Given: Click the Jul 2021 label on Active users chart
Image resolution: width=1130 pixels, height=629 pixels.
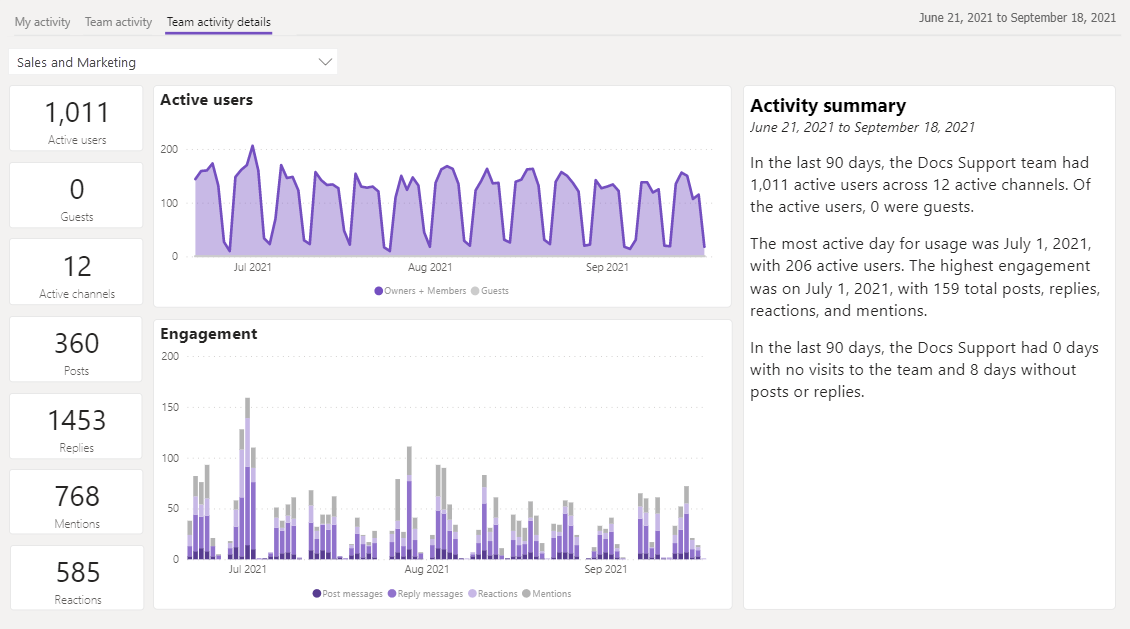Looking at the screenshot, I should click(x=252, y=267).
